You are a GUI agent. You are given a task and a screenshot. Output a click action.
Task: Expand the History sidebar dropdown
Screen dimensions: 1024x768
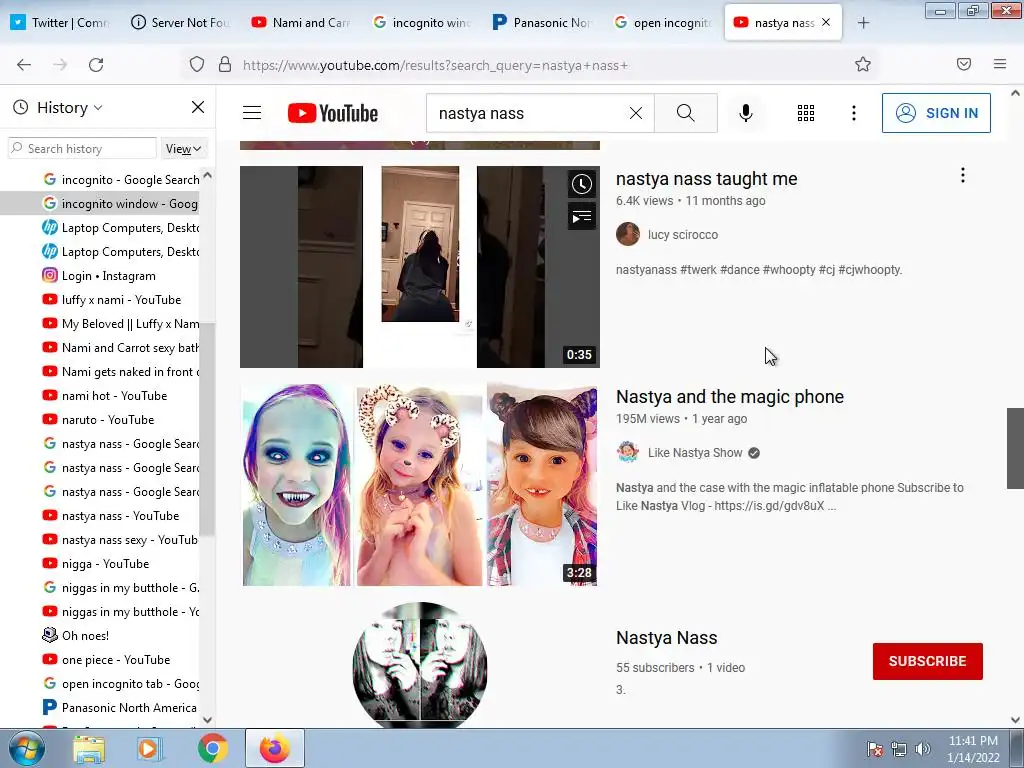(69, 108)
